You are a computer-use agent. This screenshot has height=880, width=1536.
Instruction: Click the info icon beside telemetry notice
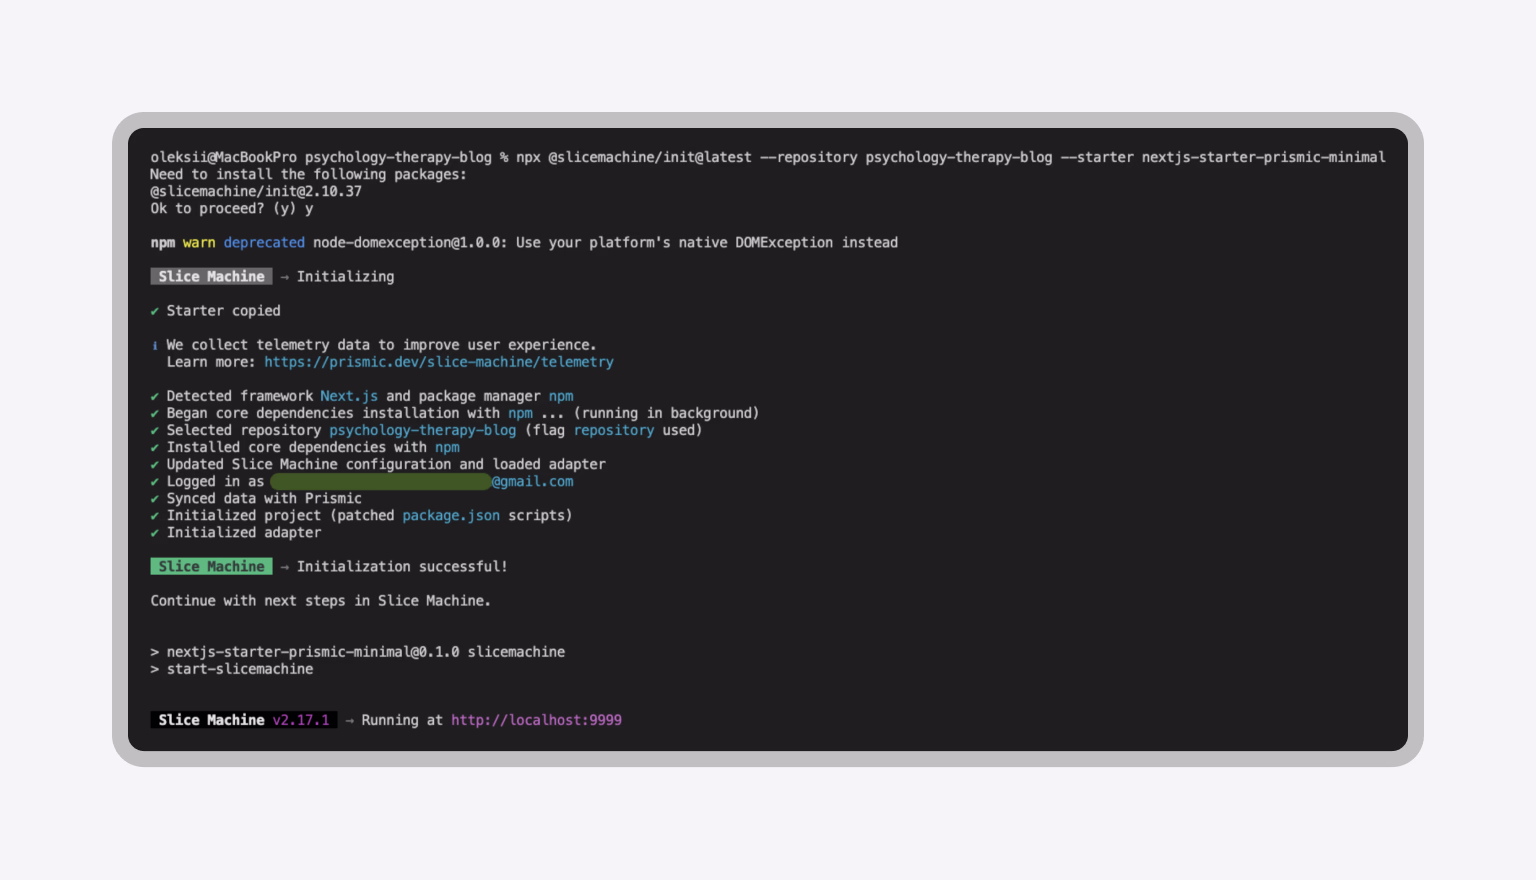point(155,345)
